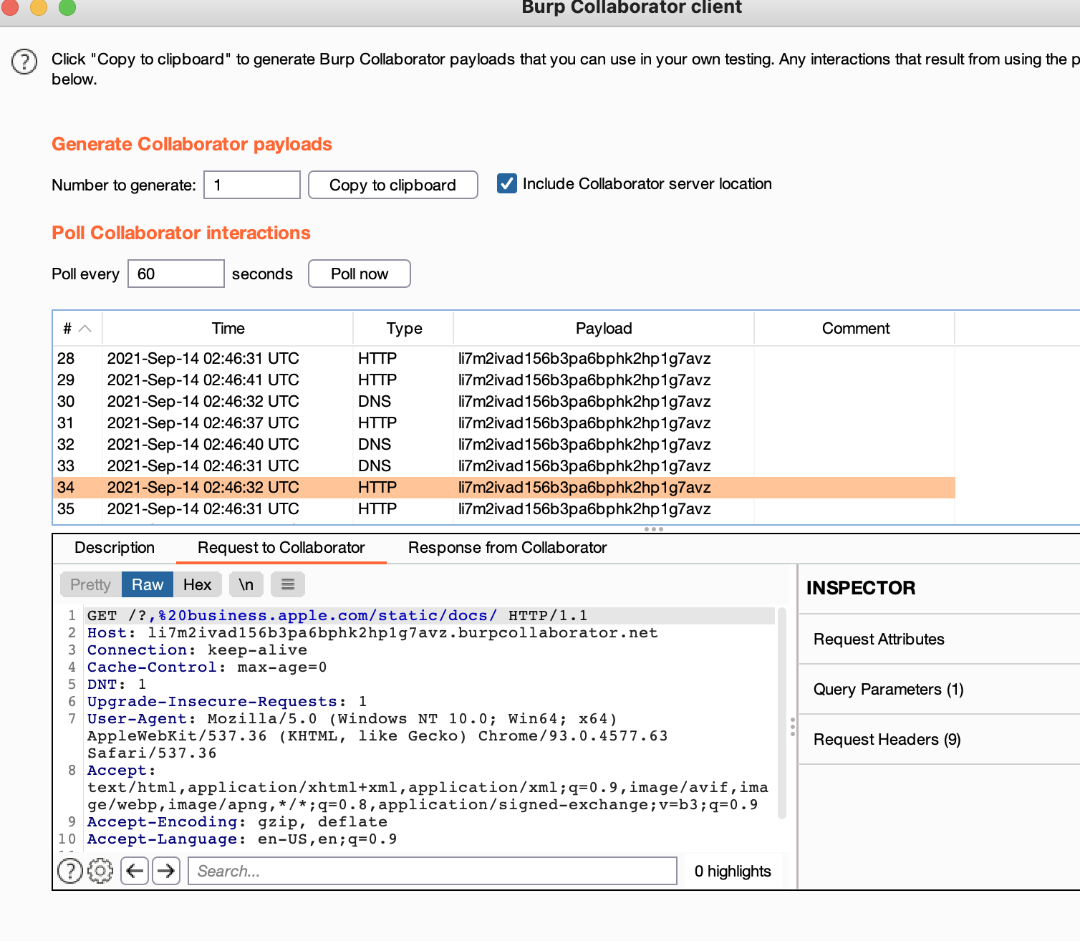Open the editor help icon beside search
Viewport: 1080px width, 941px height.
(x=70, y=871)
